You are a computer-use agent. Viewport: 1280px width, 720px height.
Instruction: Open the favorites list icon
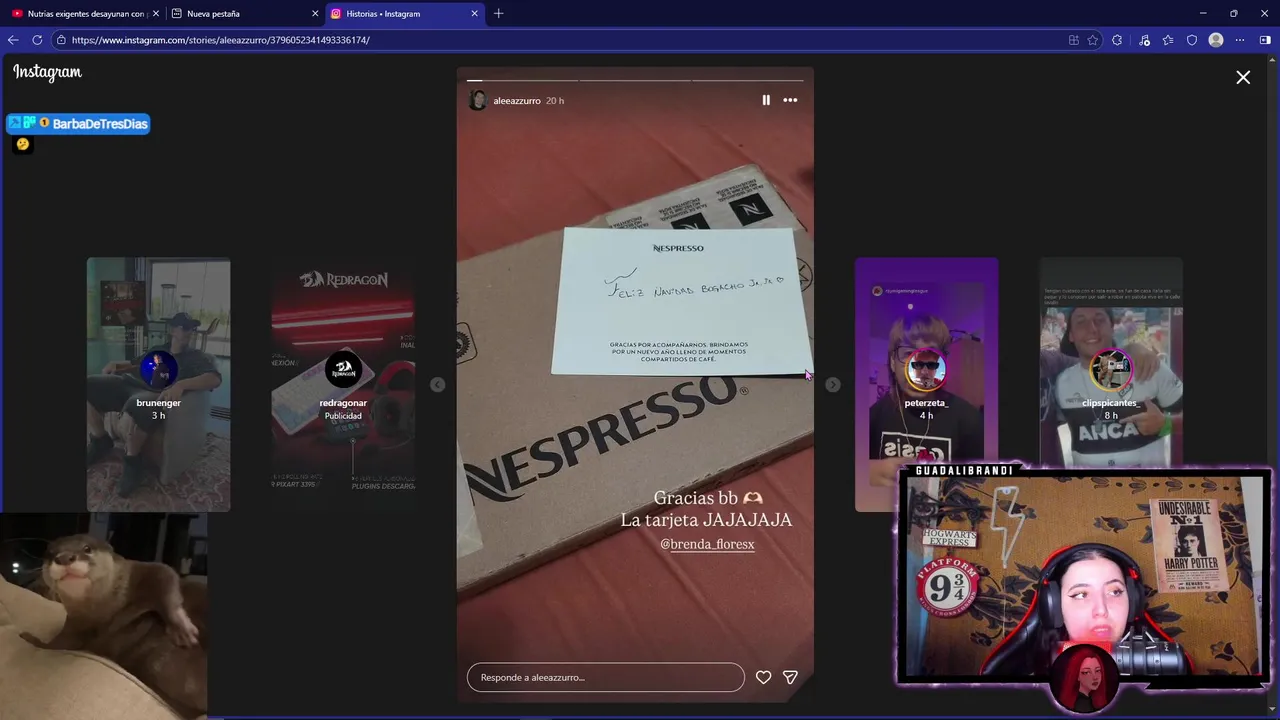coord(1168,40)
